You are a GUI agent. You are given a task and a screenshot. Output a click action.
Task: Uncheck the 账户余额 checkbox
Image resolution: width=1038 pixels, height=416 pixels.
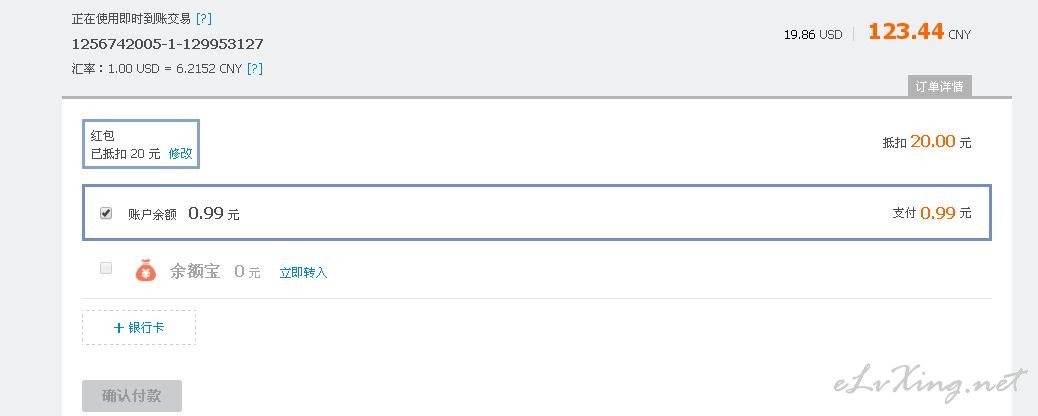pyautogui.click(x=106, y=213)
